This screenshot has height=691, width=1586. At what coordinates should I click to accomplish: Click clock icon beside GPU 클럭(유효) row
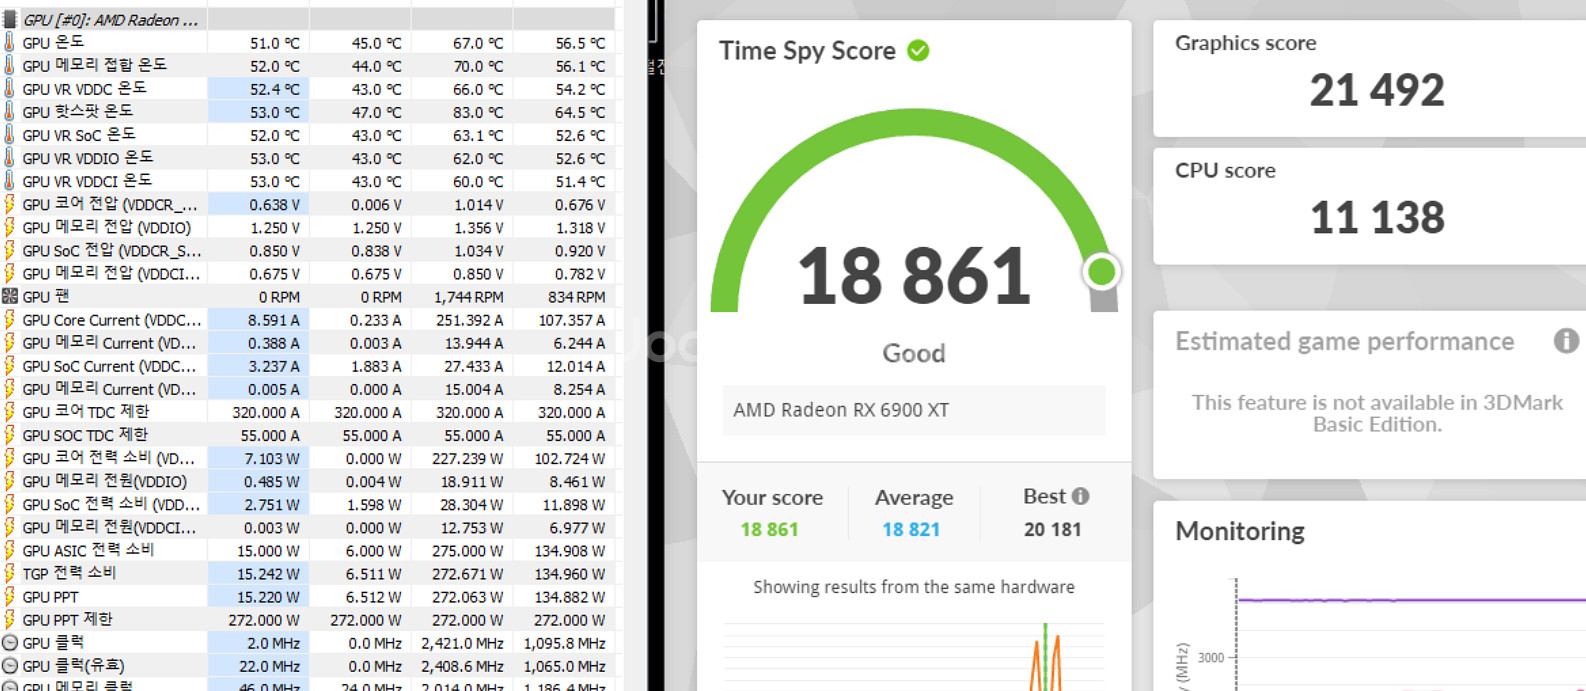(10, 665)
